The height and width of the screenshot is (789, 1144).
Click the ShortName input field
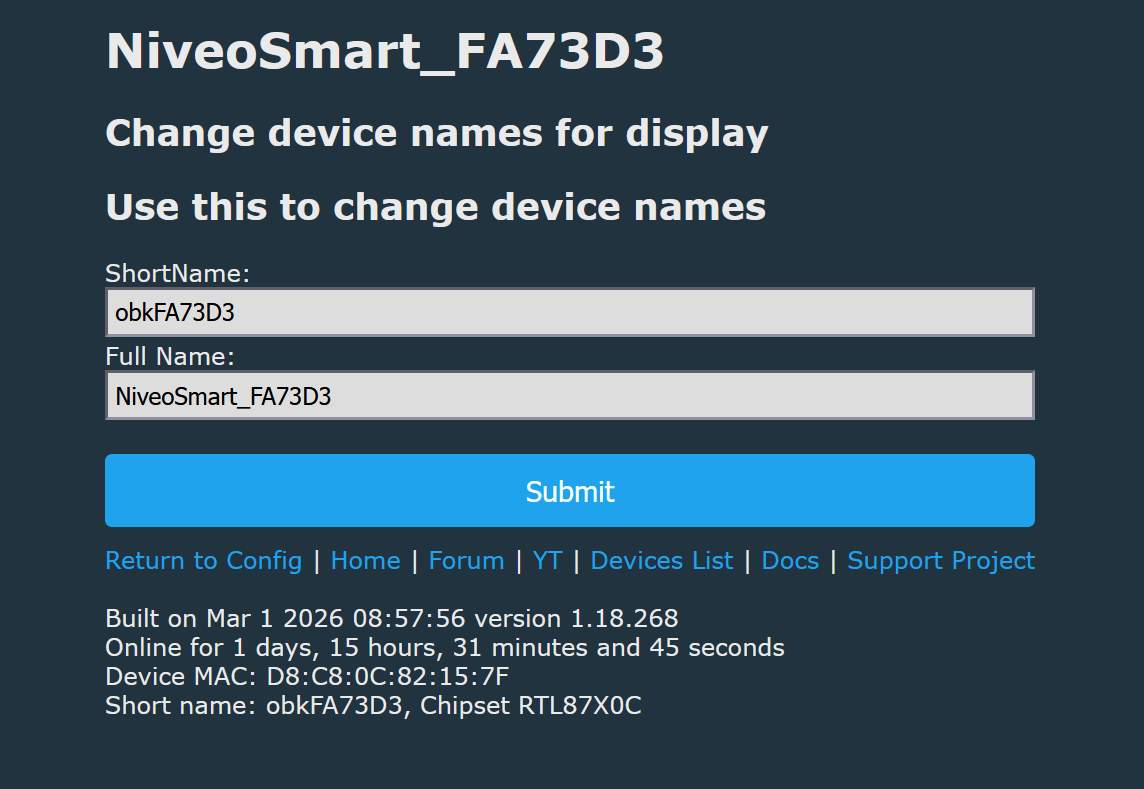tap(569, 313)
